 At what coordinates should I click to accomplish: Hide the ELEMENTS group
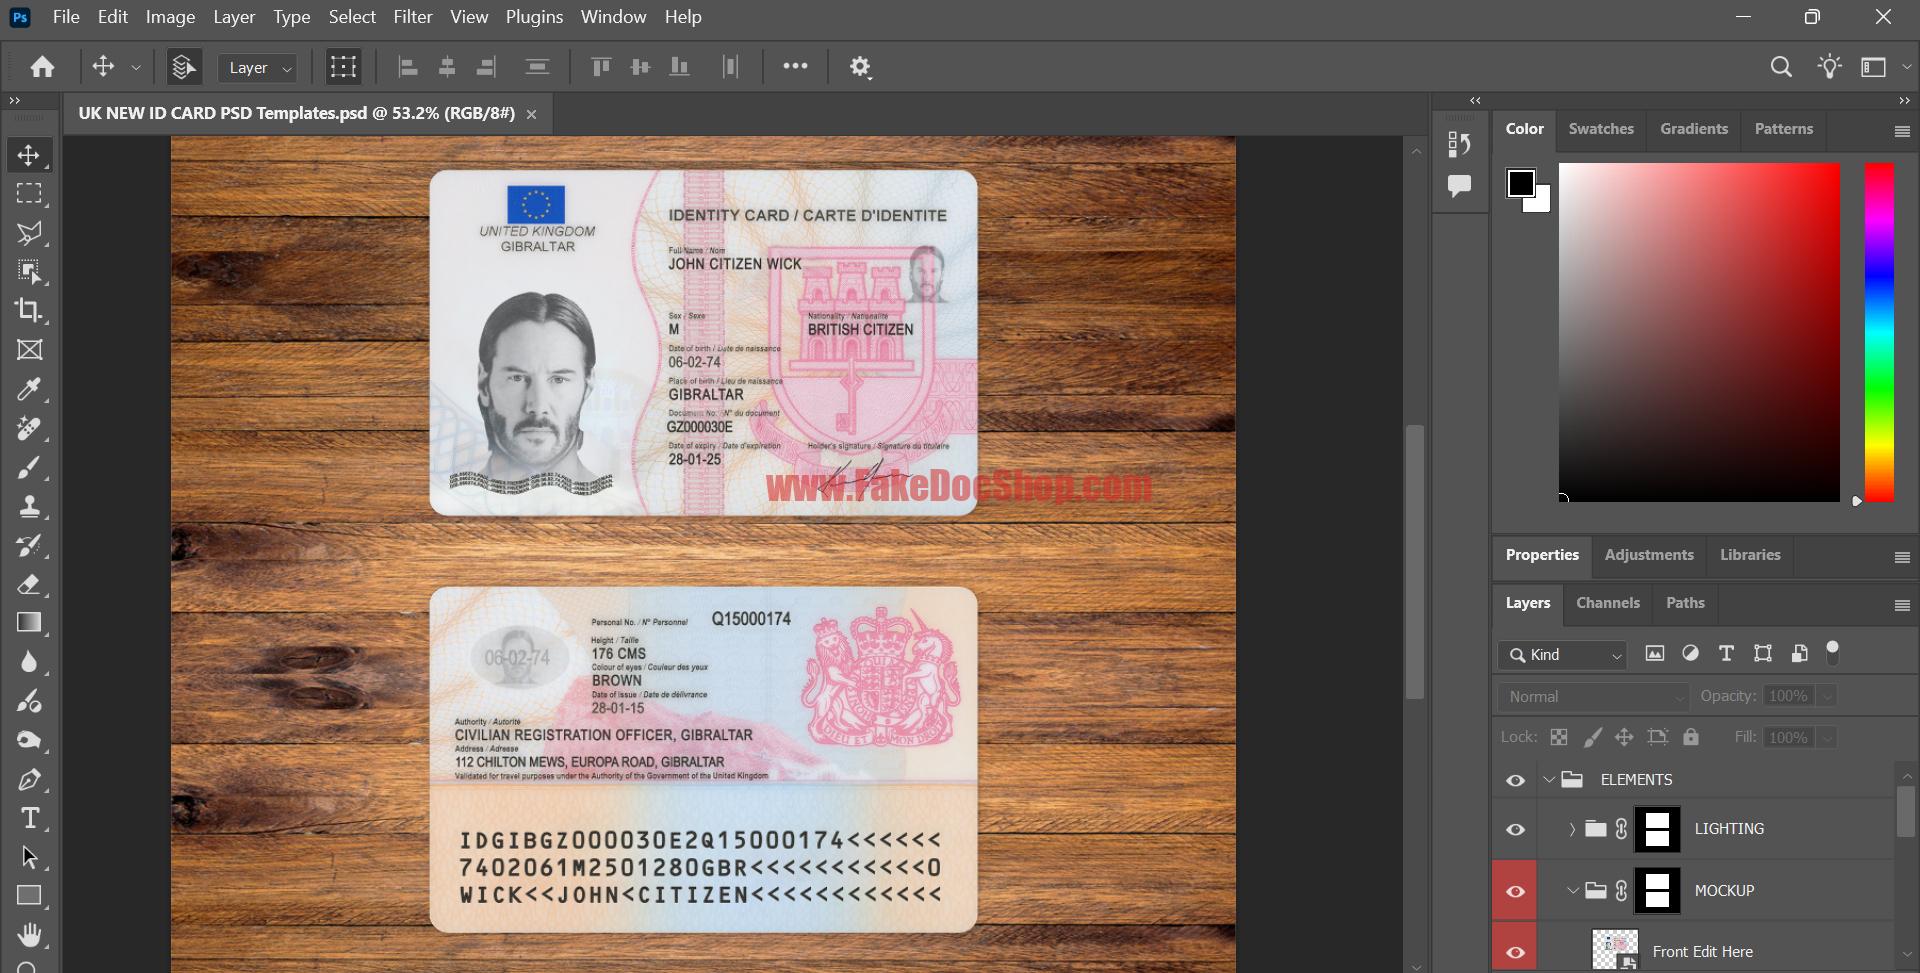click(x=1516, y=780)
